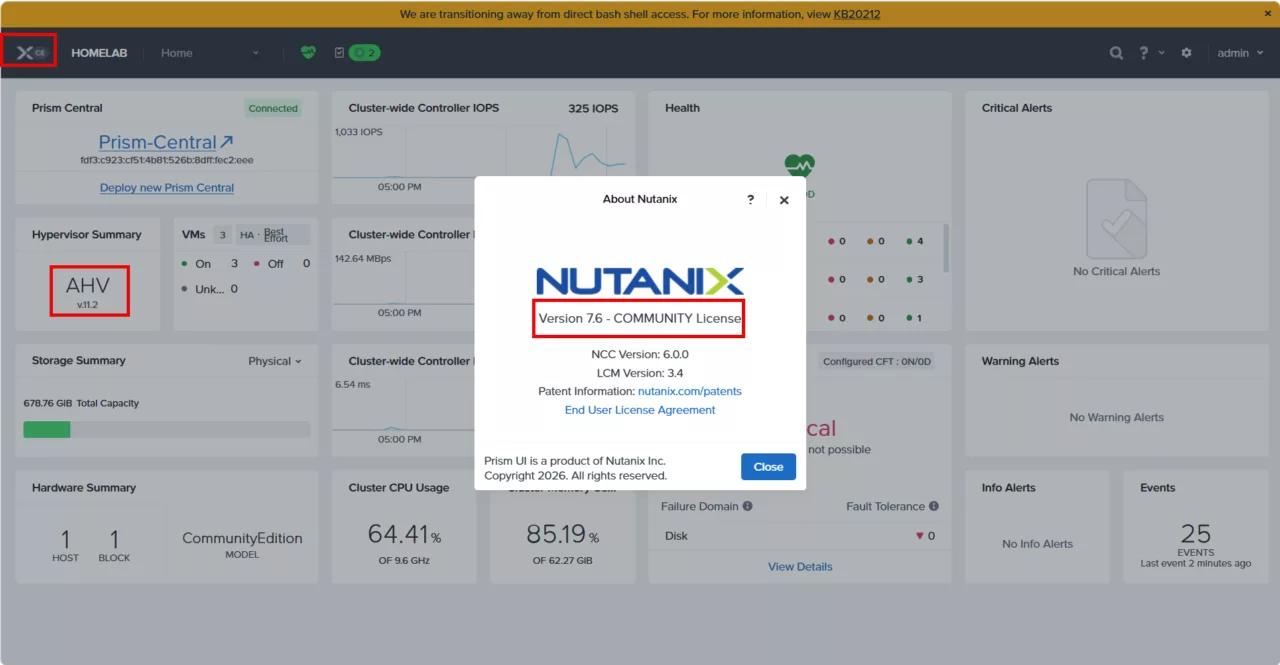Screen dimensions: 1280x665
Task: Click the 85.19% memory usage value
Action: pyautogui.click(x=562, y=534)
